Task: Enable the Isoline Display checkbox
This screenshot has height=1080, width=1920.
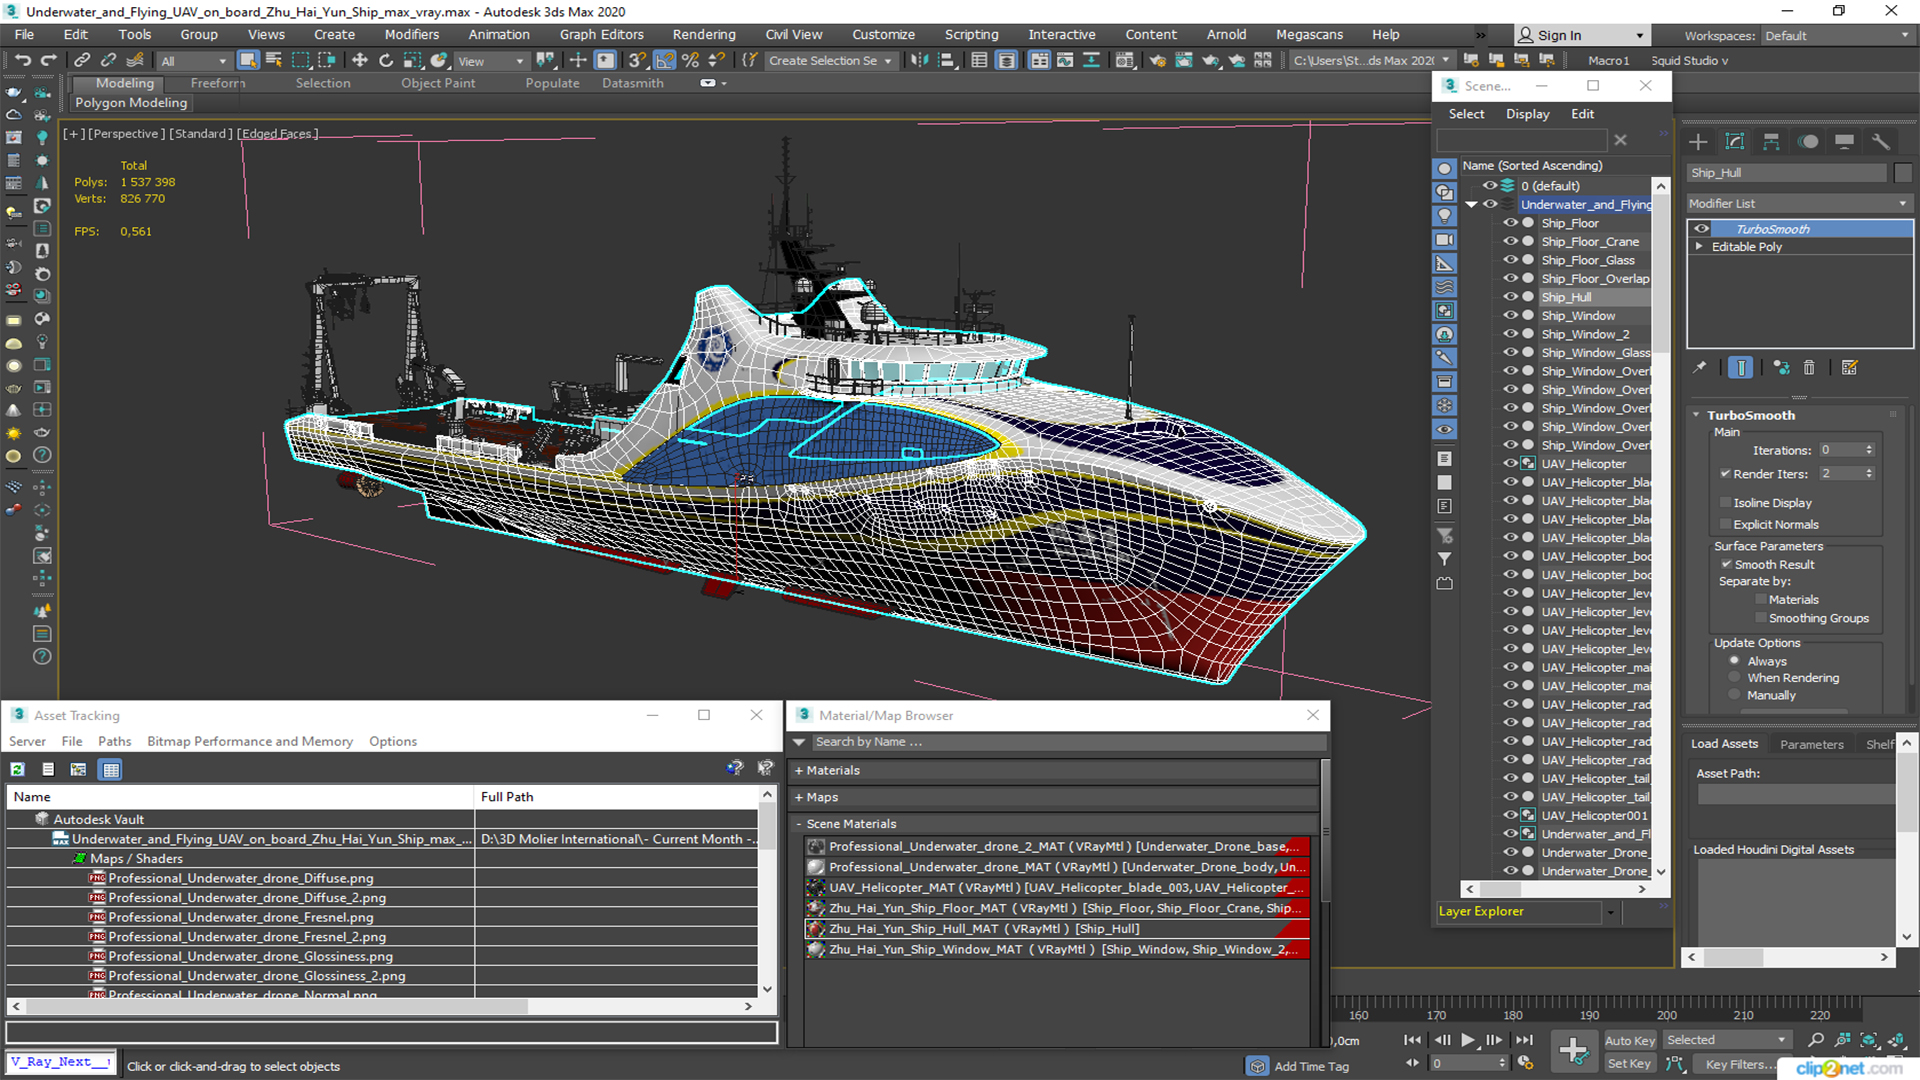Action: pos(1725,502)
